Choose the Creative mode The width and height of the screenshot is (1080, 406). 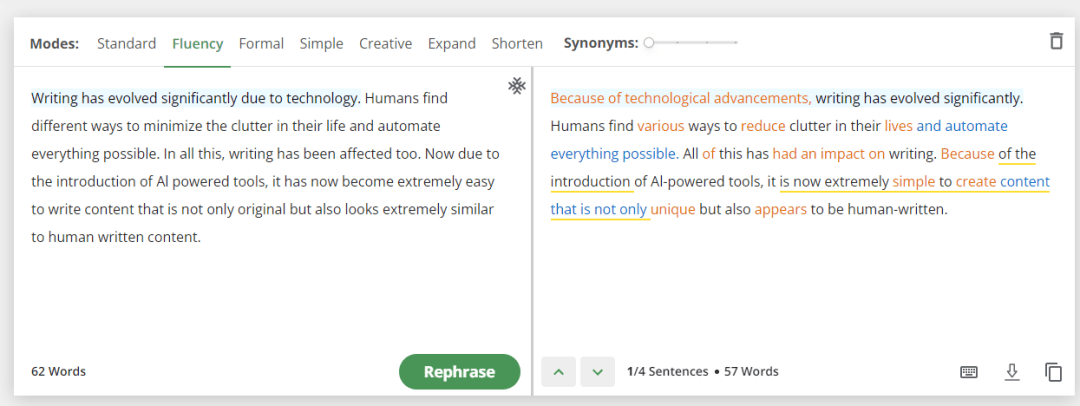coord(386,44)
